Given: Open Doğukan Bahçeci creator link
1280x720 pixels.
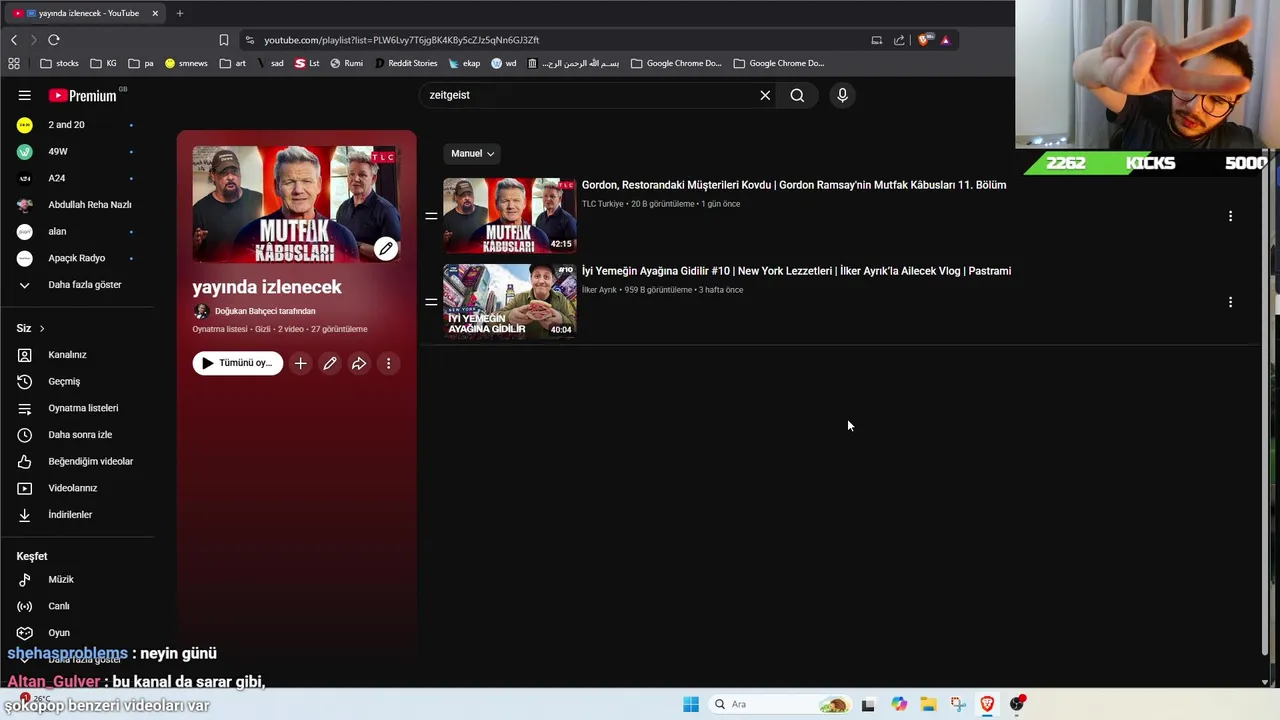Looking at the screenshot, I should pos(265,311).
